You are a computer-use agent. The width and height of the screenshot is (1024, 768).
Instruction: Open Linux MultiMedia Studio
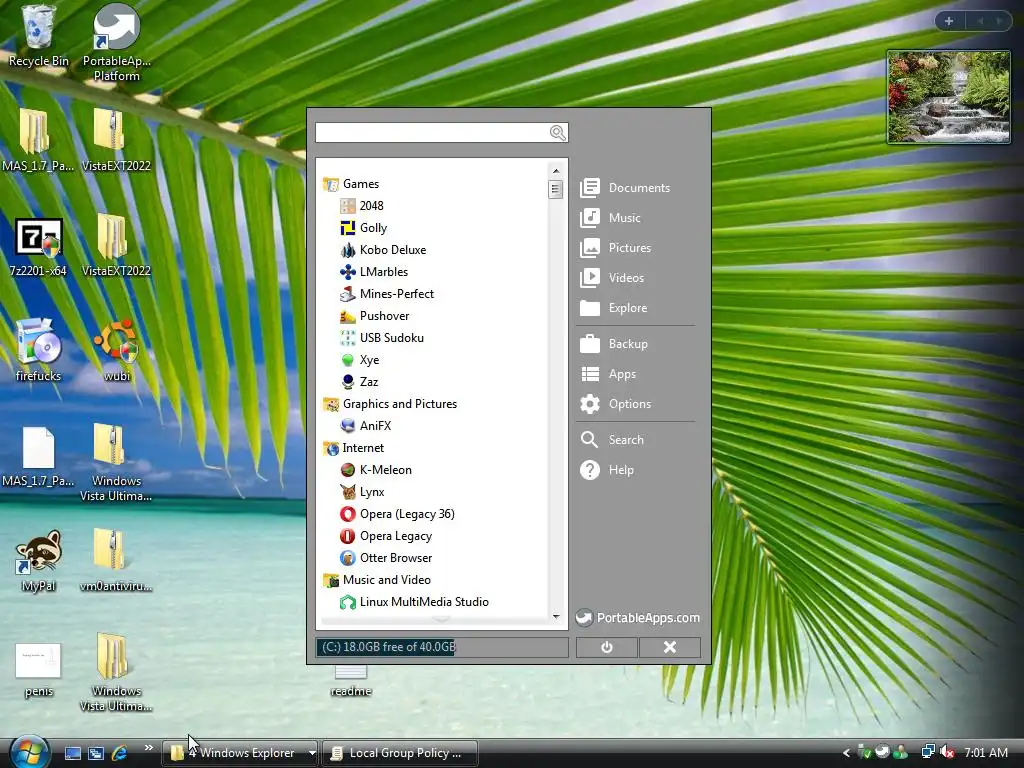(414, 602)
